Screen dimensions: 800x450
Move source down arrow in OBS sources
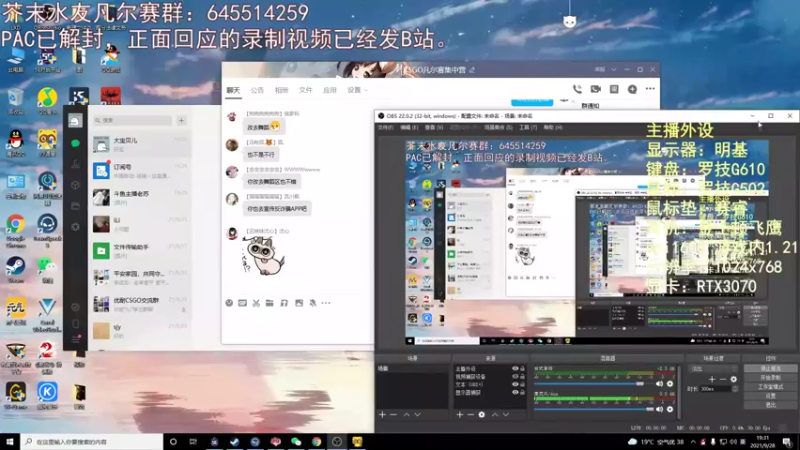pyautogui.click(x=506, y=415)
